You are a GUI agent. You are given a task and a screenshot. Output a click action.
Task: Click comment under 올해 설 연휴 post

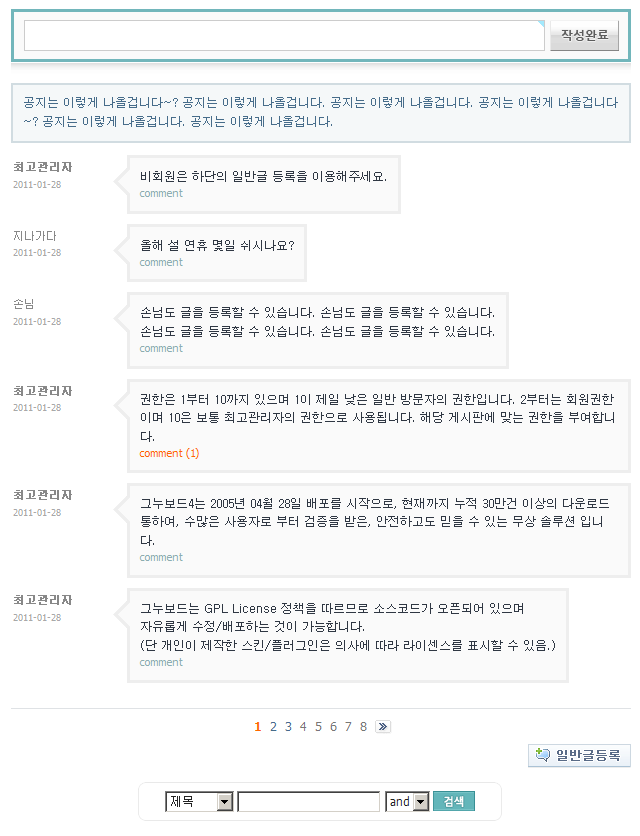tap(161, 262)
